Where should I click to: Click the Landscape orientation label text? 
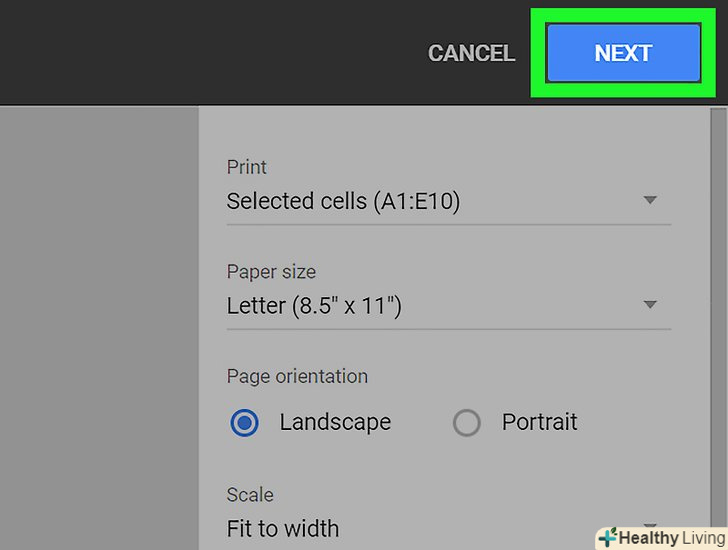(x=335, y=422)
